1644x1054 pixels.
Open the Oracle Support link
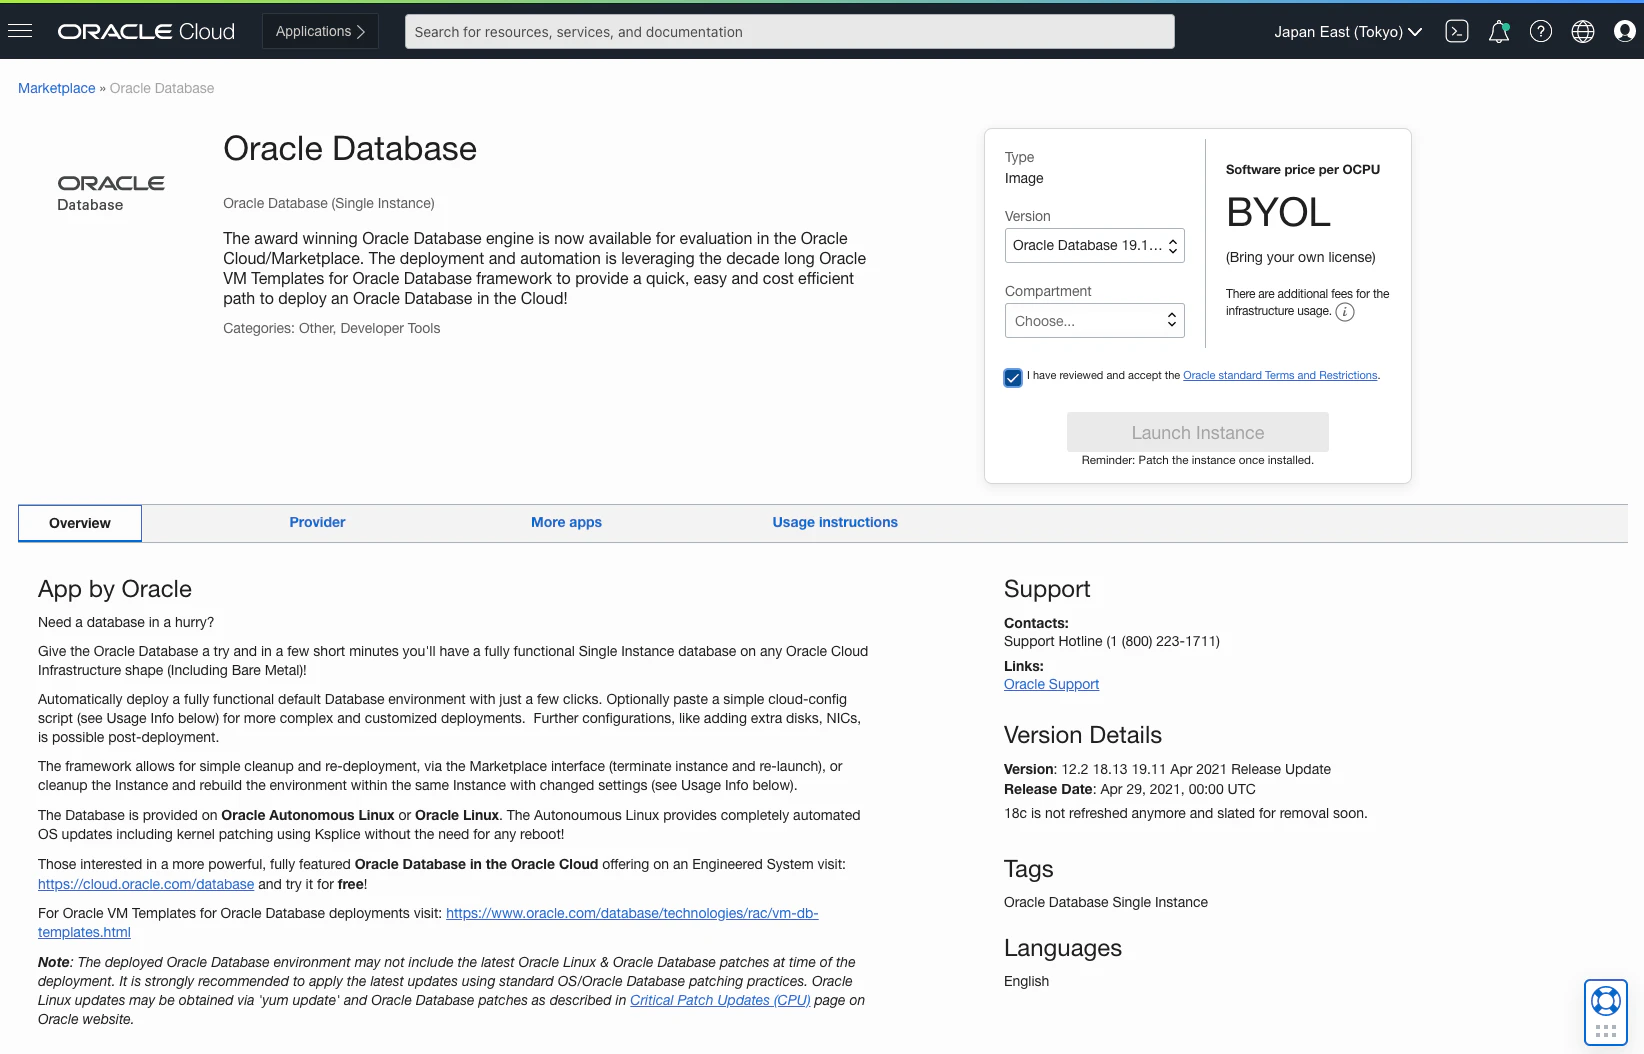point(1051,684)
